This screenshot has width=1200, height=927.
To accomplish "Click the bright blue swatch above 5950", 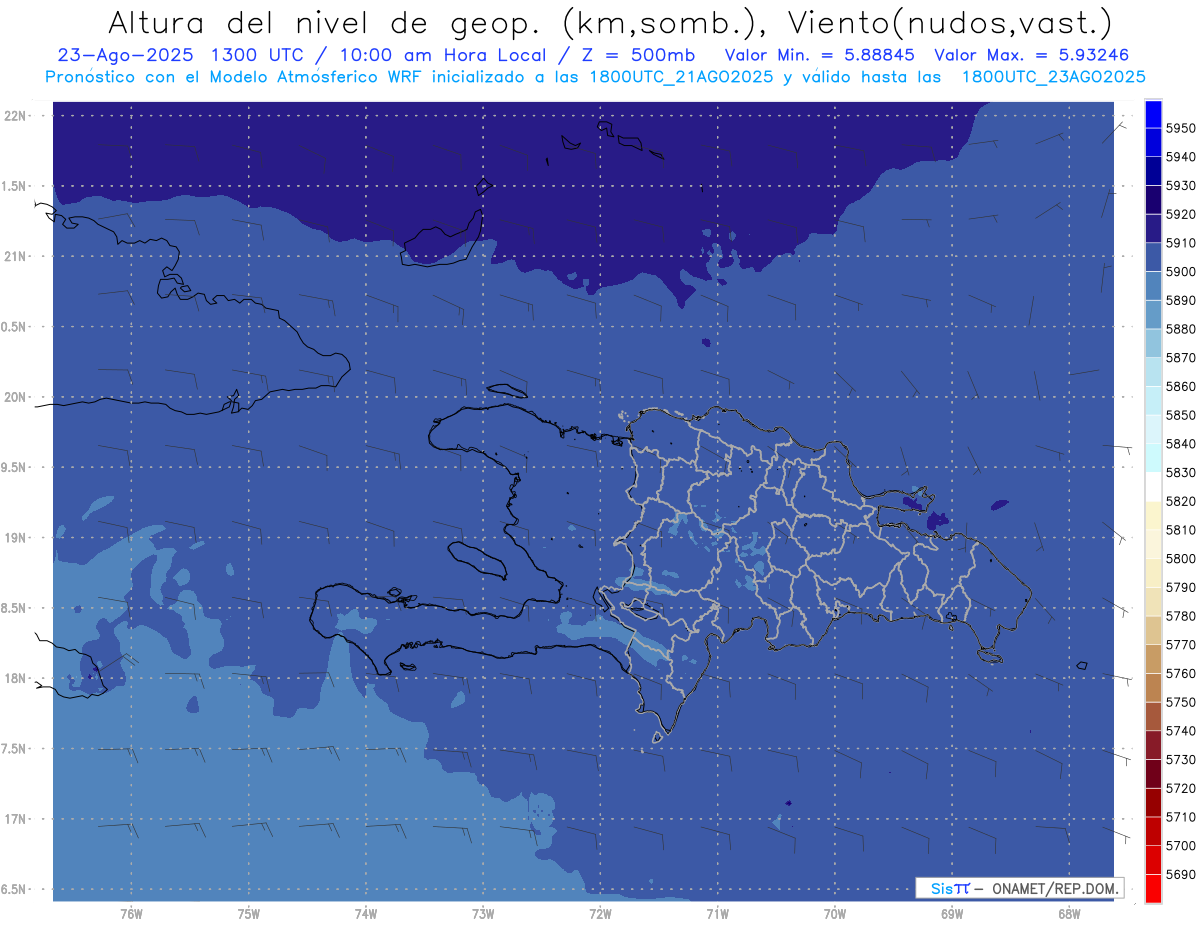I will [x=1153, y=114].
